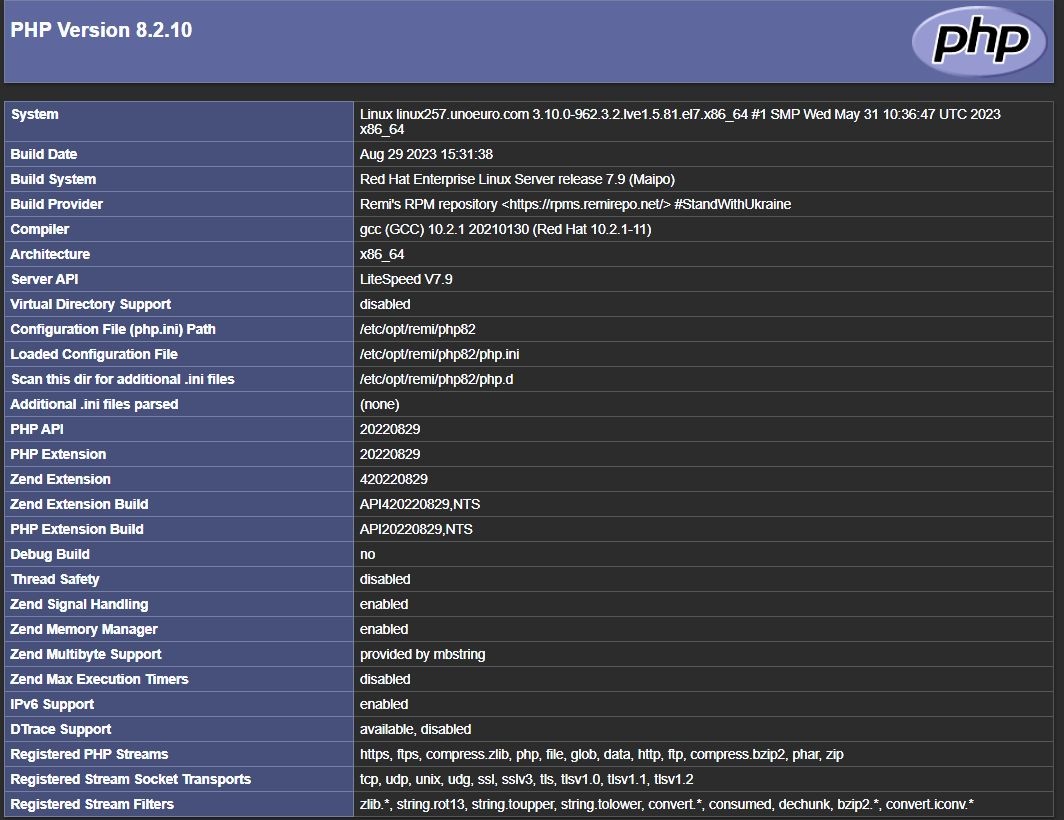
Task: Click the disabled value for Virtual Directory Support
Action: coord(385,304)
